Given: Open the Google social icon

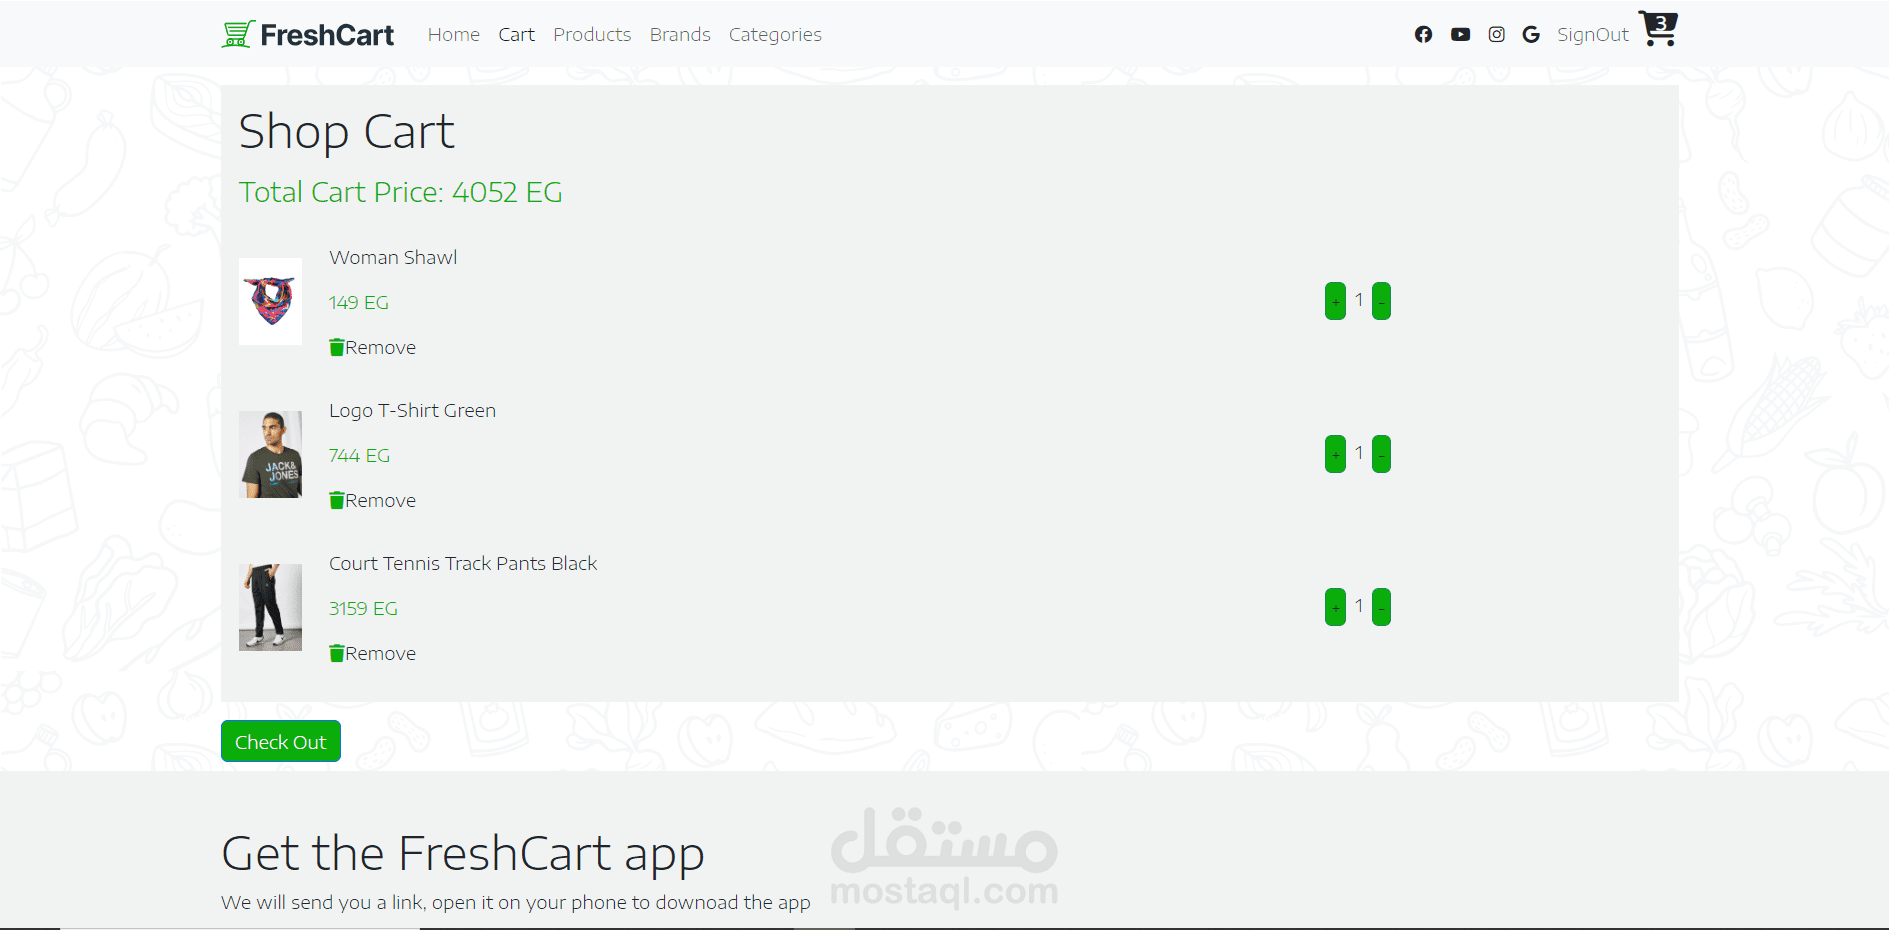Looking at the screenshot, I should tap(1531, 35).
